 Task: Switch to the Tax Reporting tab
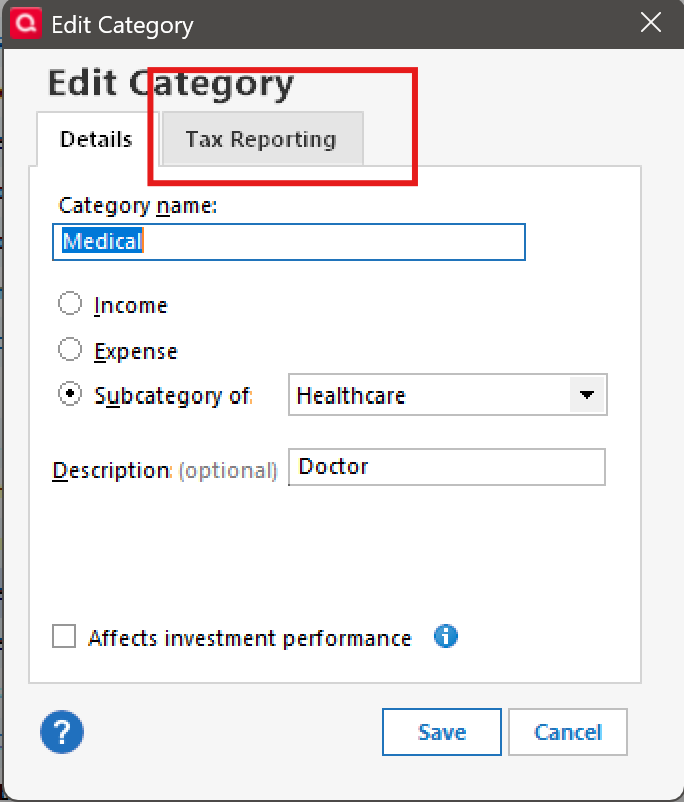point(260,139)
